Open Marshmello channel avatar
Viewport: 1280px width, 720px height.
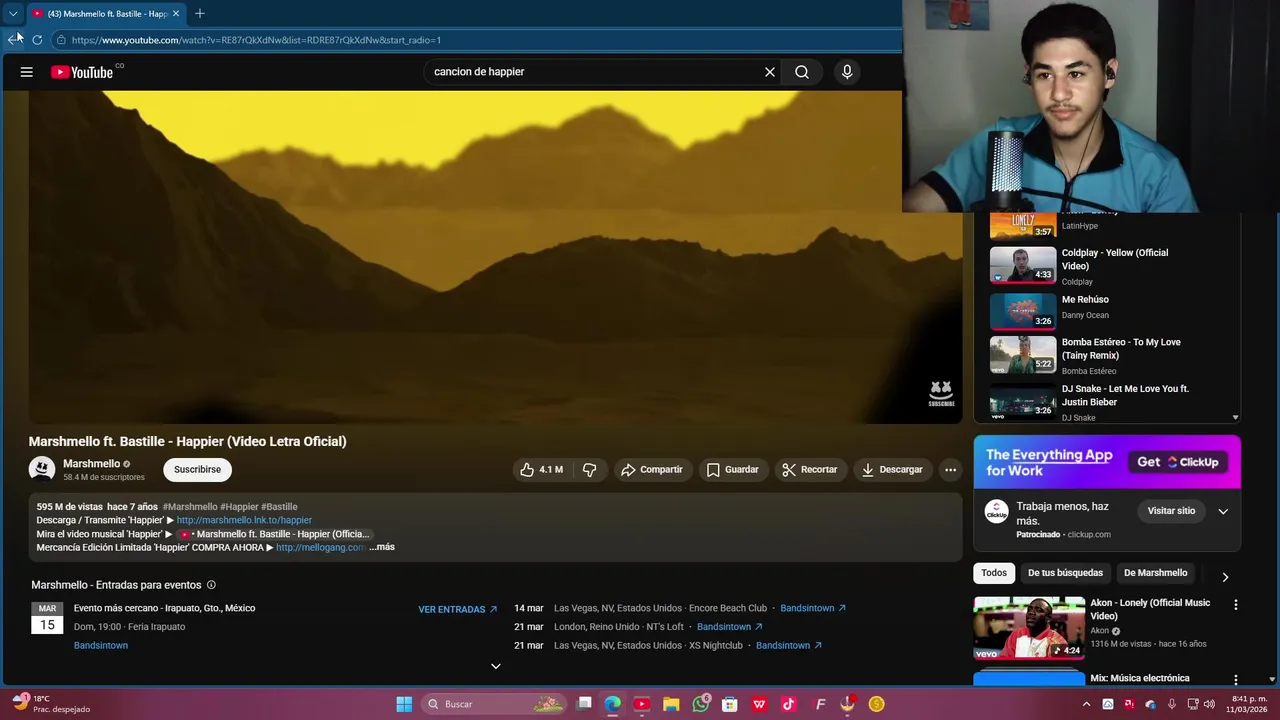(x=42, y=469)
